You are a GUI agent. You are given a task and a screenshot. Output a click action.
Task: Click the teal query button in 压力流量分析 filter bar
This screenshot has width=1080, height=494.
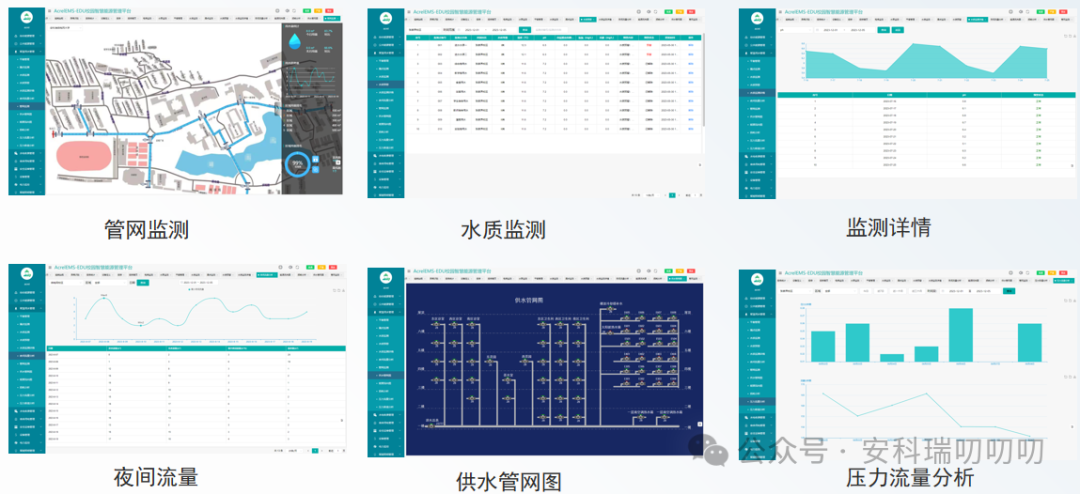coord(1009,291)
